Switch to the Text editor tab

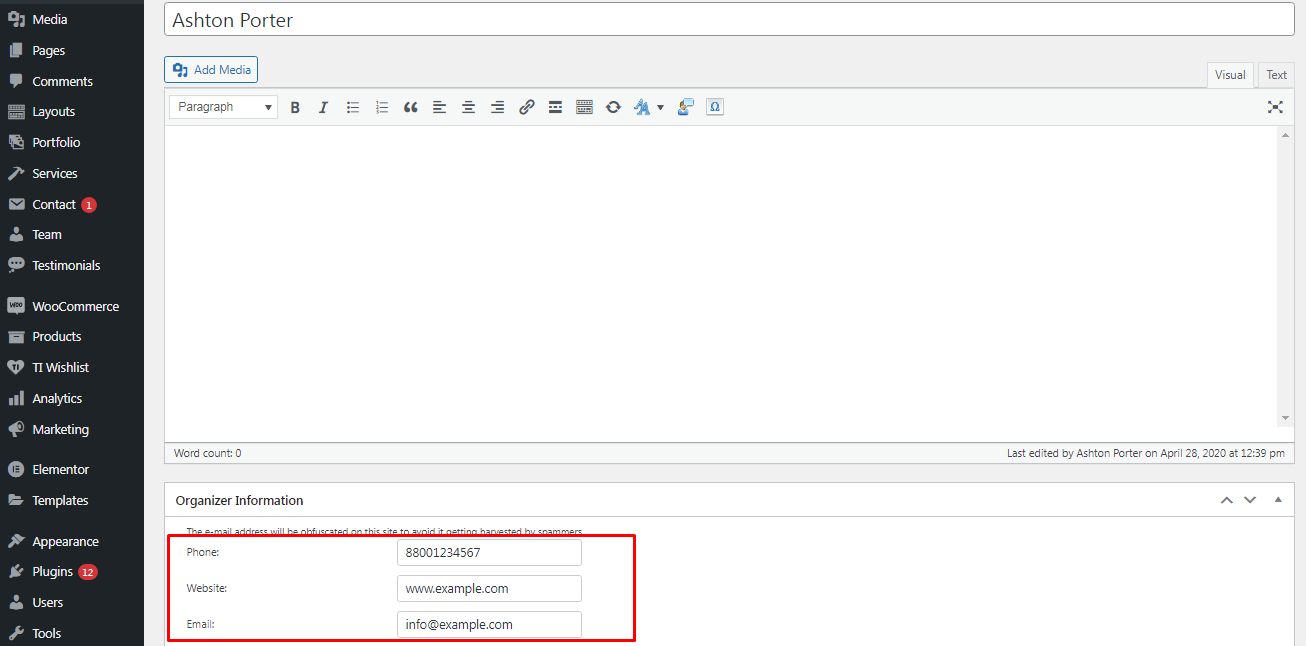(x=1277, y=75)
